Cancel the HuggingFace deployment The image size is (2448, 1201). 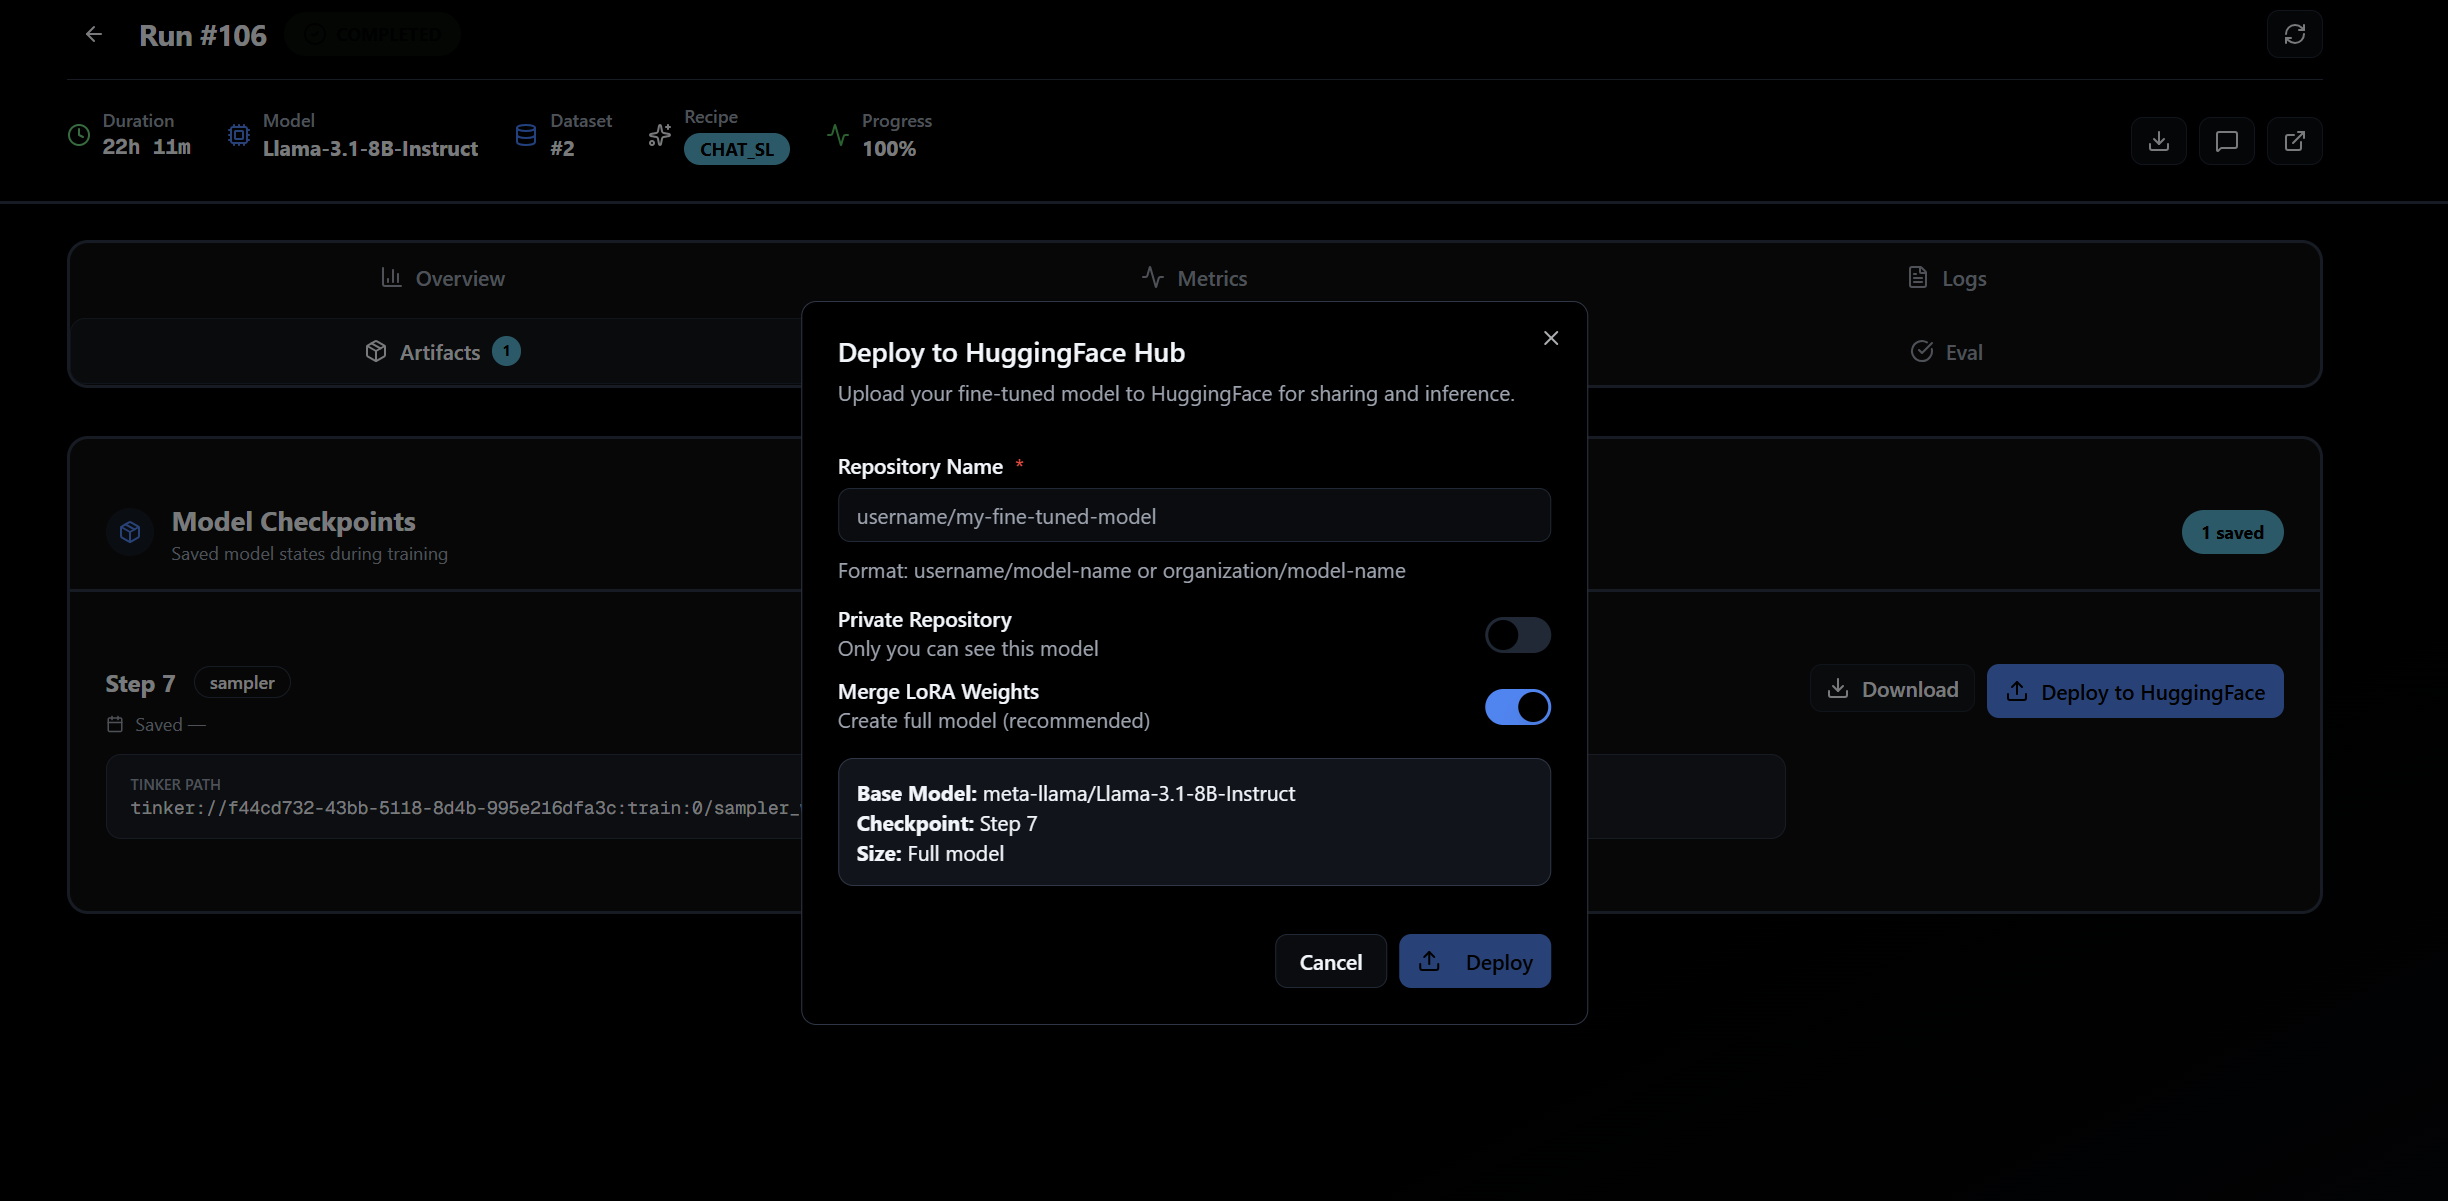point(1330,961)
